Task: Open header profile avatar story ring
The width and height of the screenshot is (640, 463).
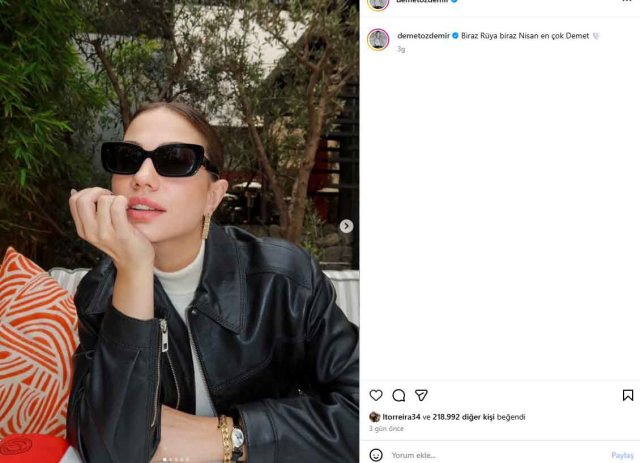Action: point(378,4)
